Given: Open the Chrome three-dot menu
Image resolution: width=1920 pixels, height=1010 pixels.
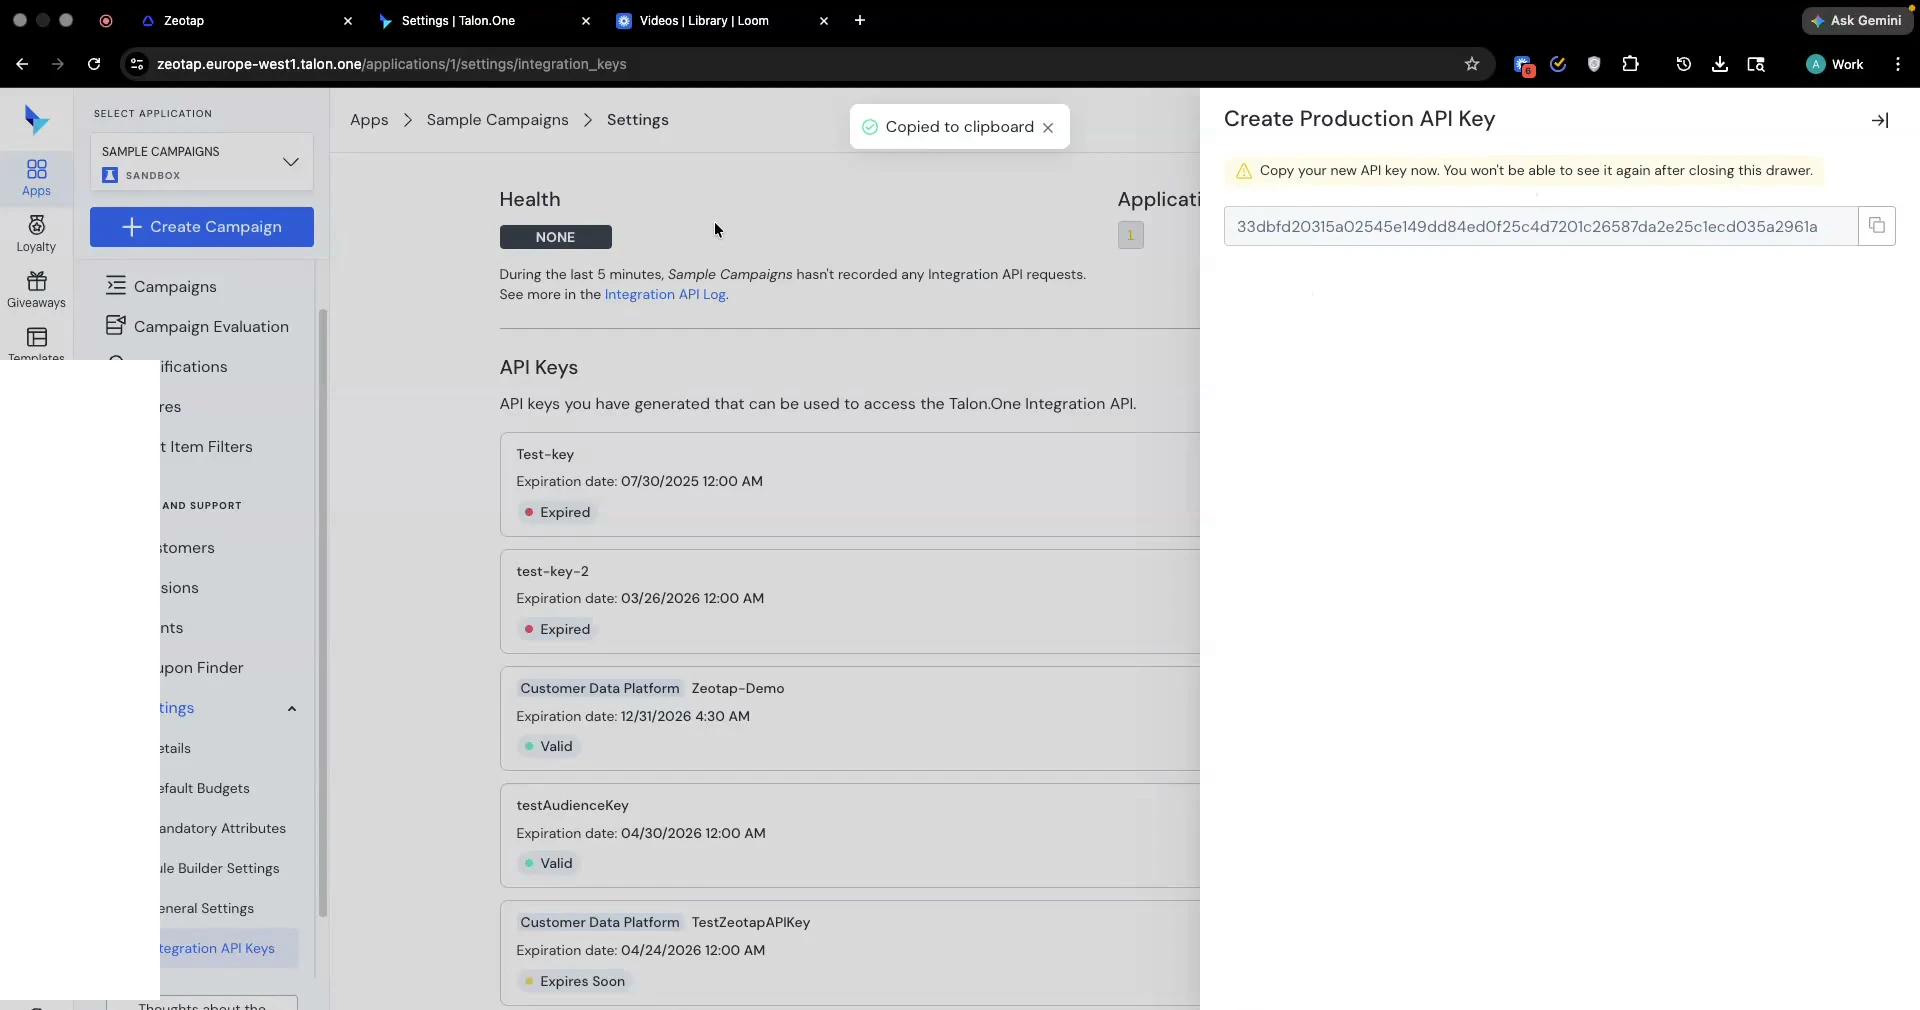Looking at the screenshot, I should (x=1898, y=64).
